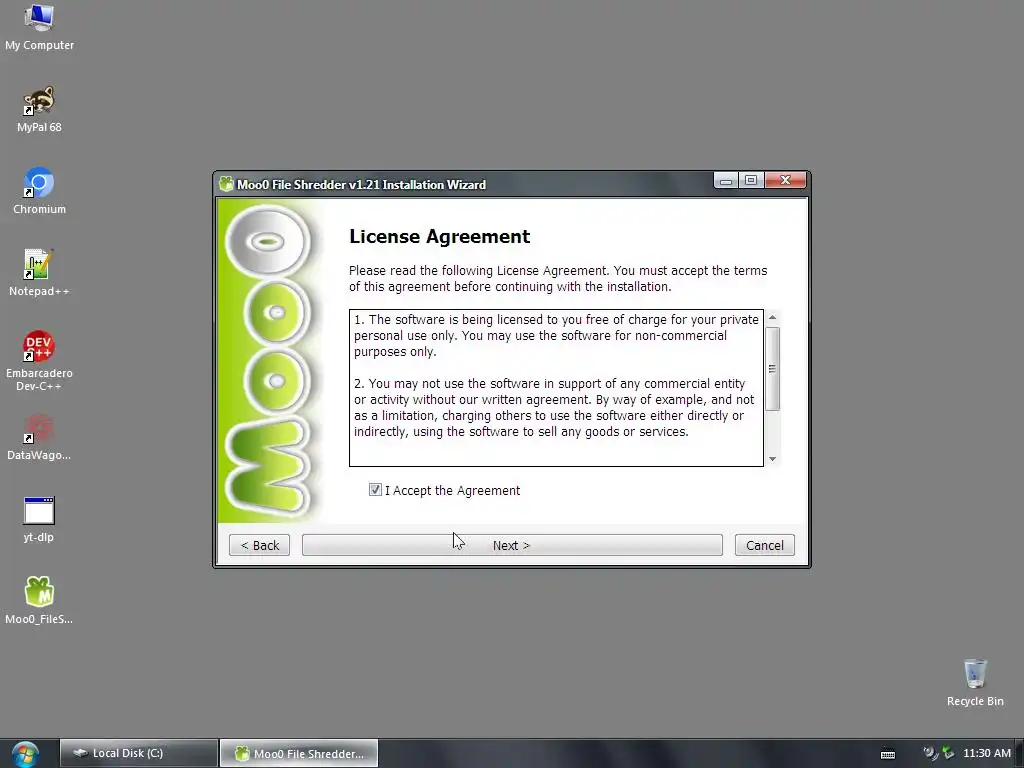The height and width of the screenshot is (768, 1024).
Task: Click the installer title bar Moo0 icon
Action: tap(226, 184)
